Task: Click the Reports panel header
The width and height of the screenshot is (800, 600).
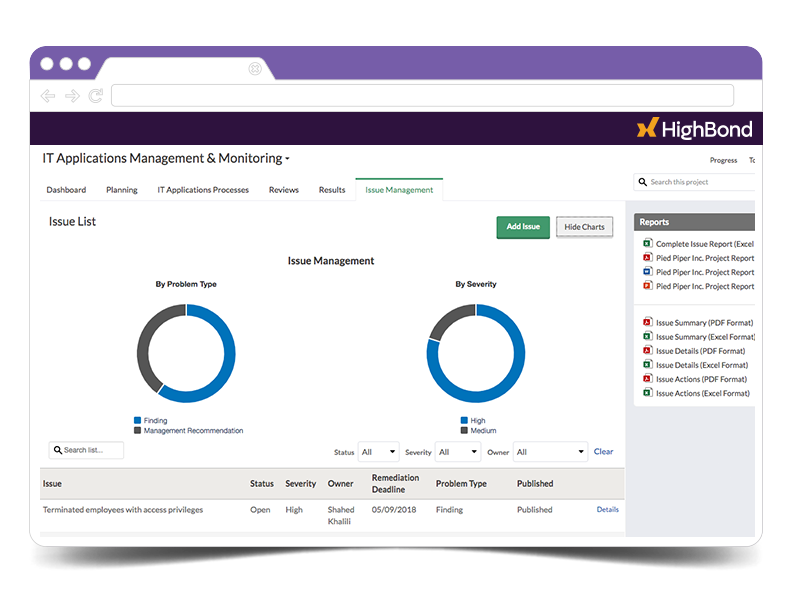Action: [694, 222]
